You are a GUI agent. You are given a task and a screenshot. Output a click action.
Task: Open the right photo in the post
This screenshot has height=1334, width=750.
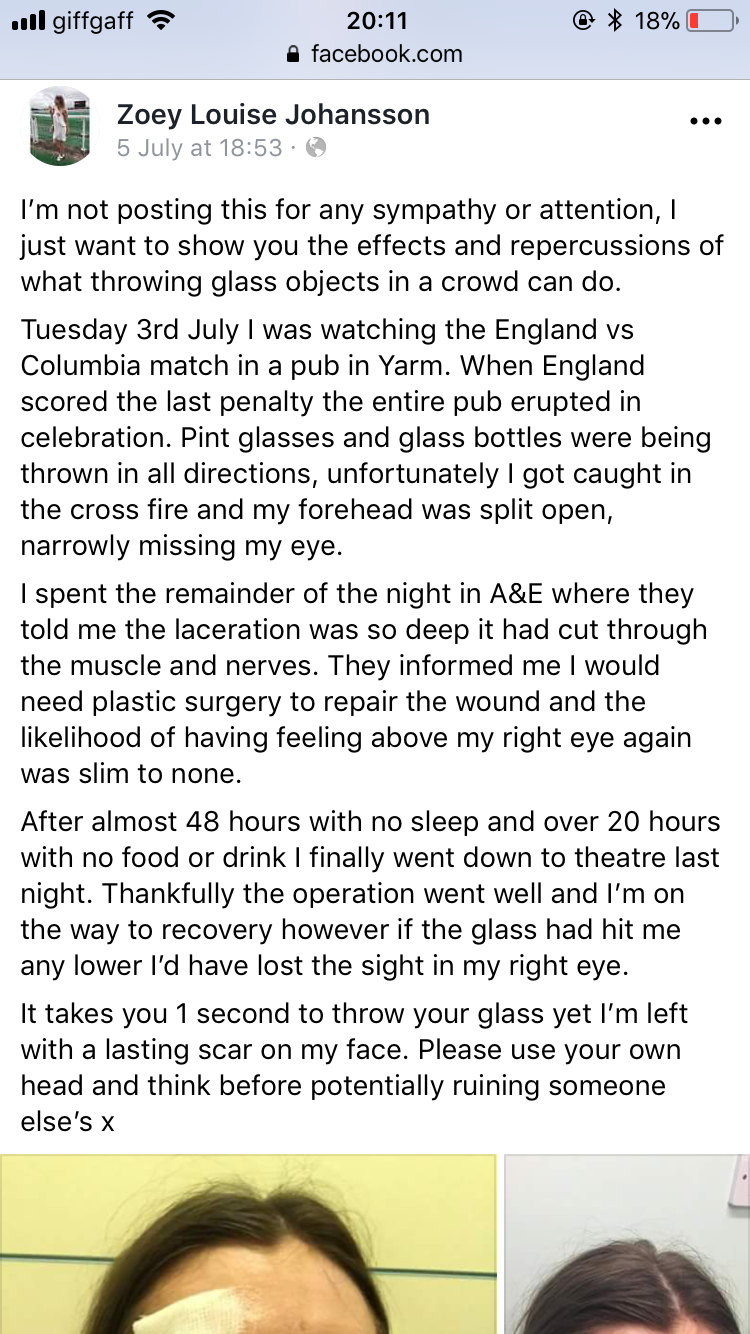pos(627,1244)
